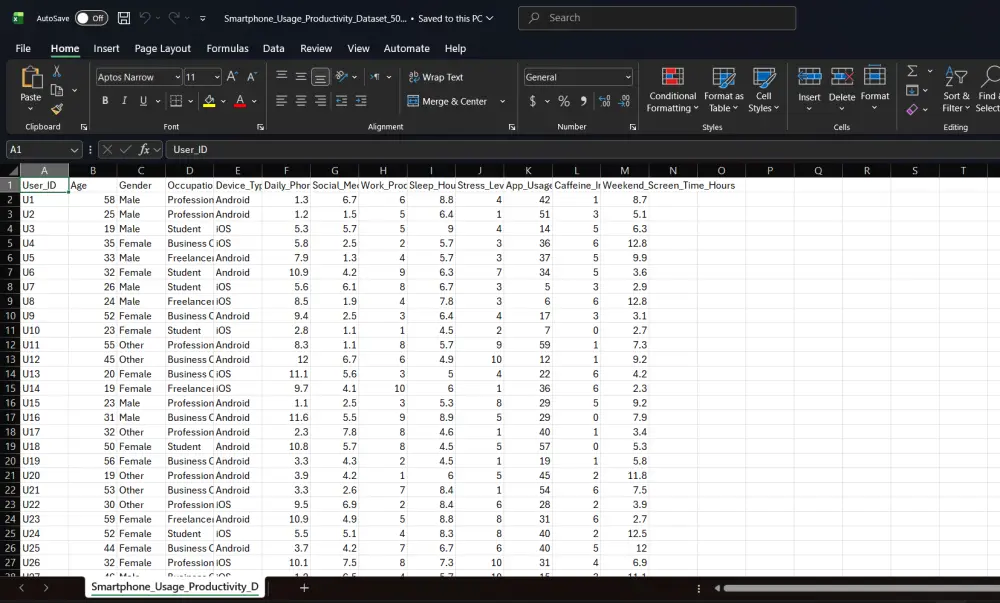The image size is (1000, 603).
Task: Click the Percent Style icon
Action: pos(564,101)
